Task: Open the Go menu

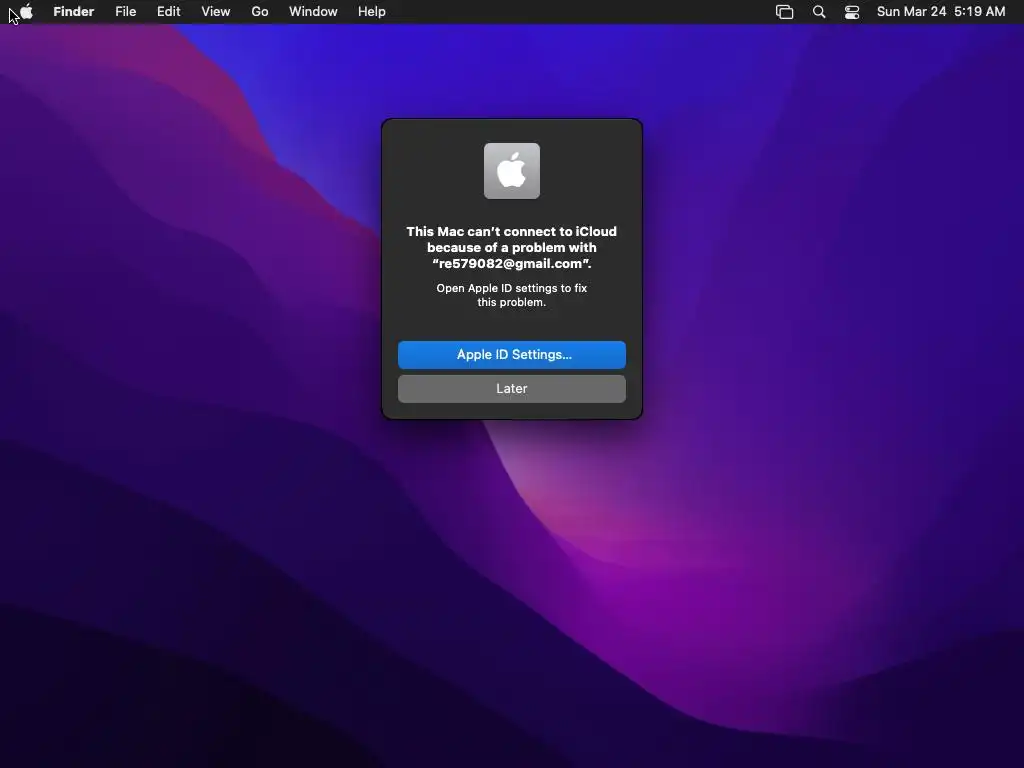Action: tap(260, 12)
